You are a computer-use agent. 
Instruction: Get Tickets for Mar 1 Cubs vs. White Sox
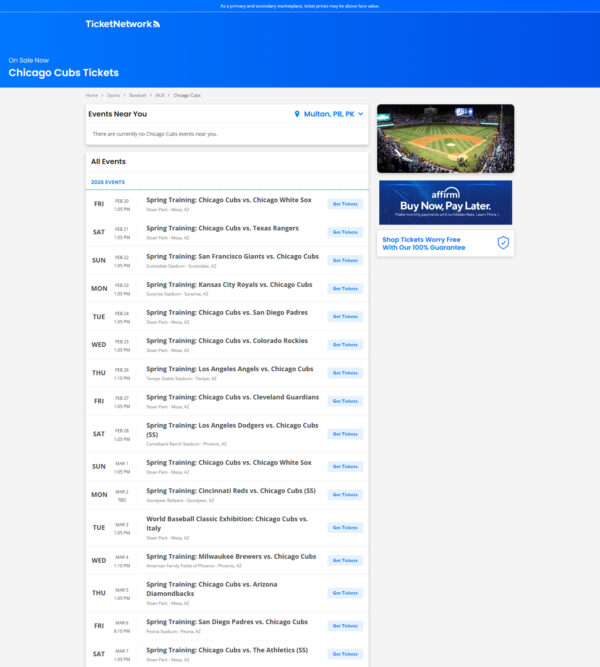tap(345, 467)
